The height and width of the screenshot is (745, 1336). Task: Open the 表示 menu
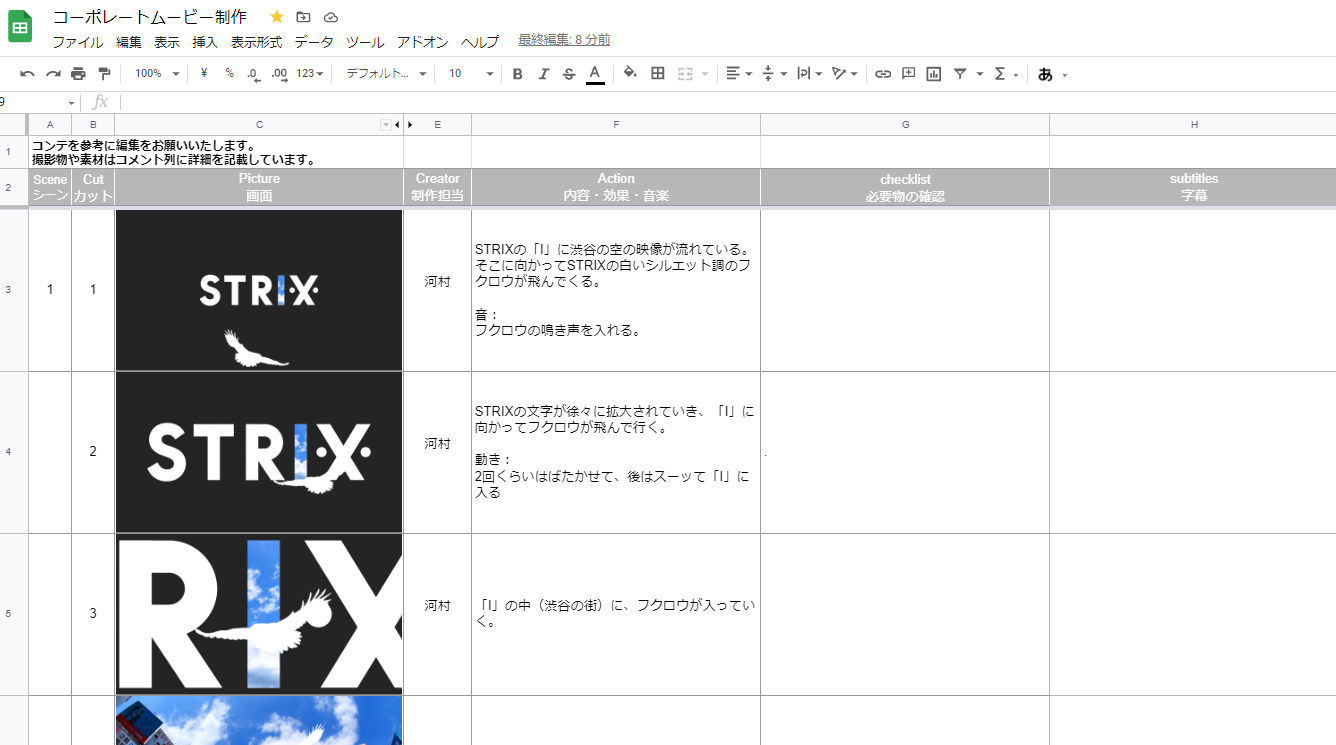(x=167, y=42)
